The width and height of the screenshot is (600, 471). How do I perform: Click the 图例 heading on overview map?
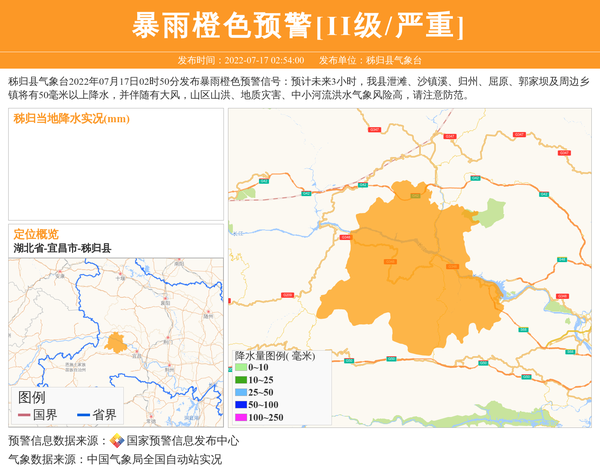coord(32,397)
